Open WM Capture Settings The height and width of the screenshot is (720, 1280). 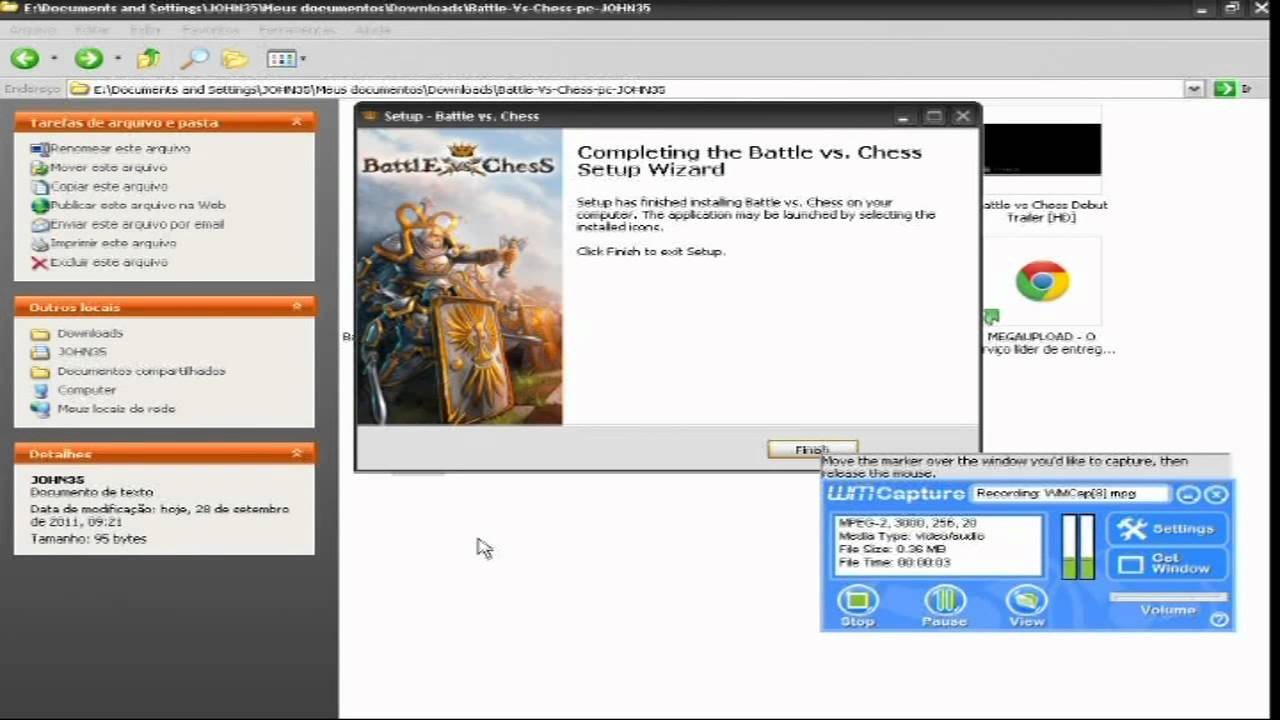tap(1167, 529)
